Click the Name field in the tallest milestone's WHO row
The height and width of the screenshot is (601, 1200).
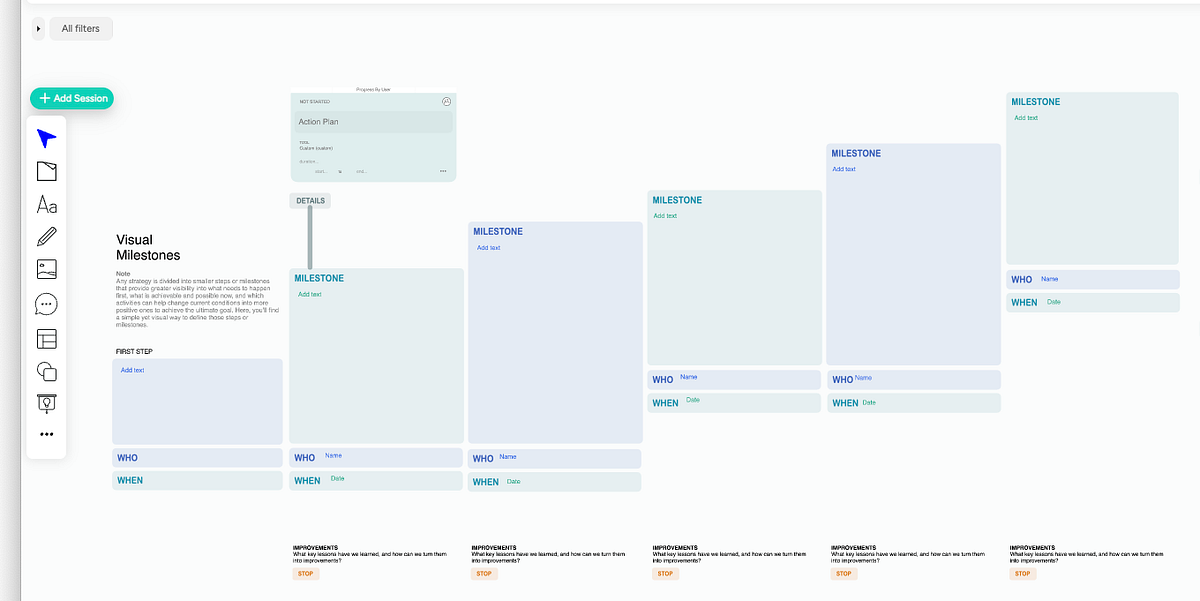[1049, 279]
